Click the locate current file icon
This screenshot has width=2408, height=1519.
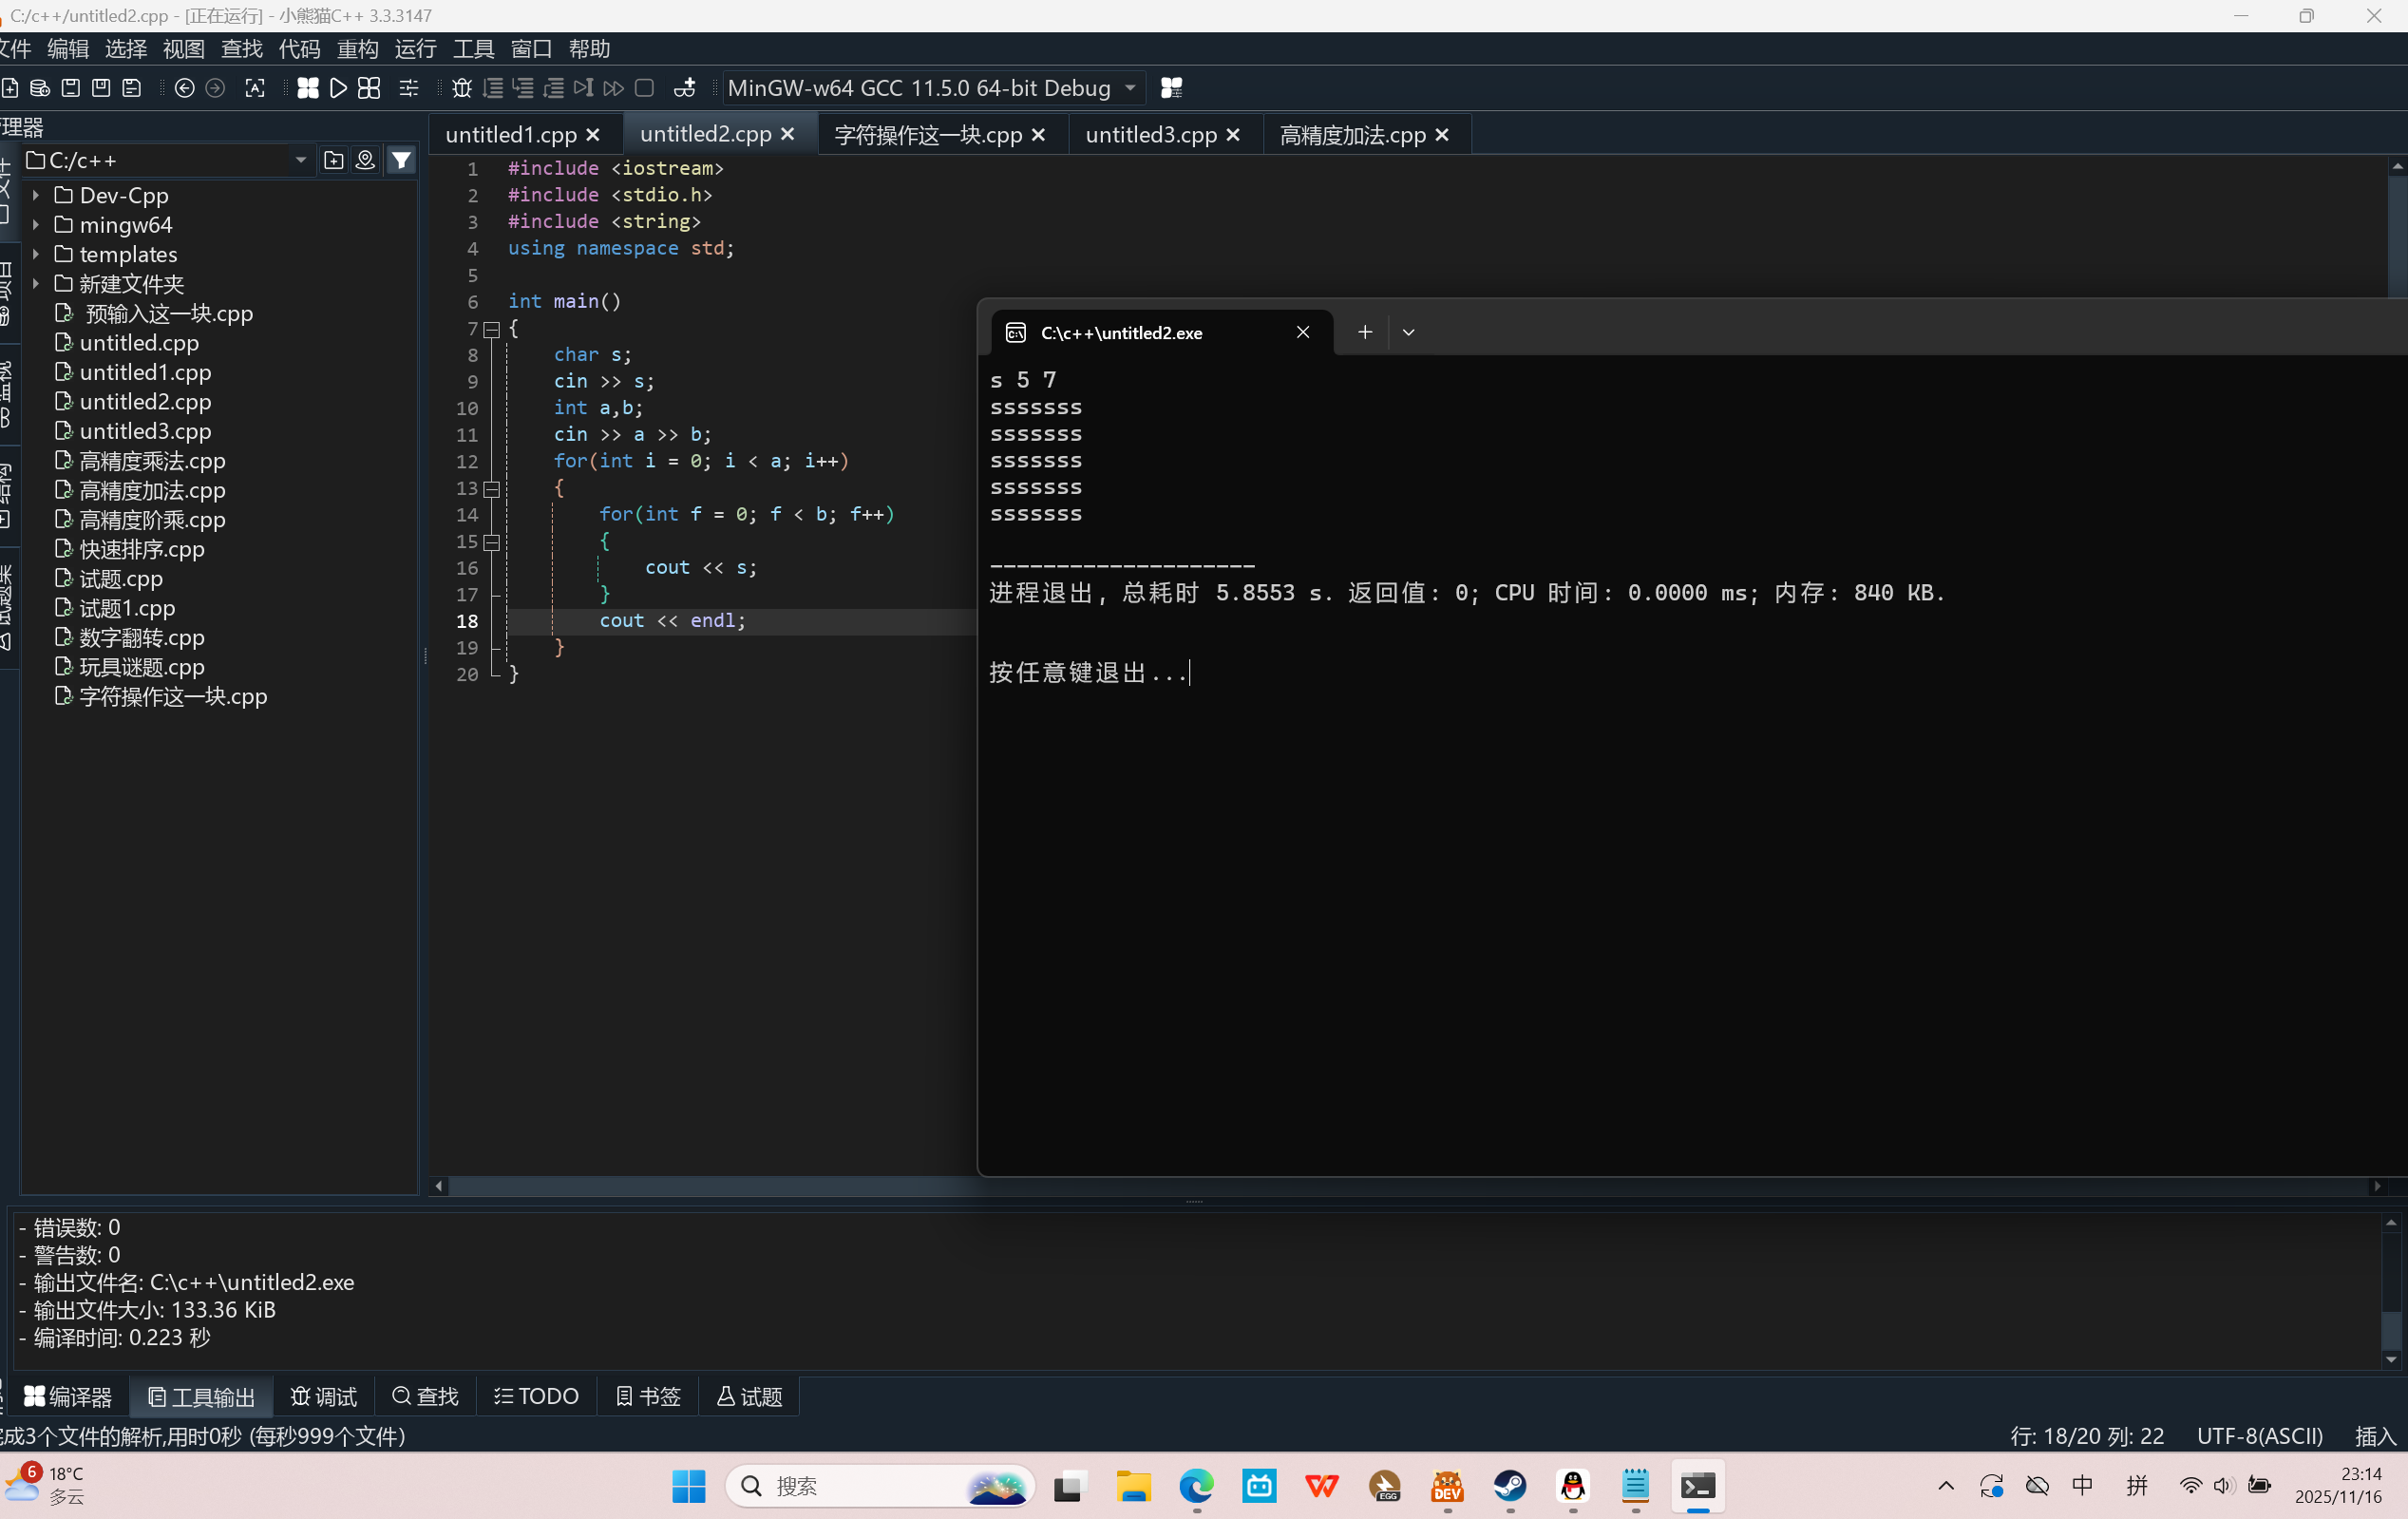[365, 160]
